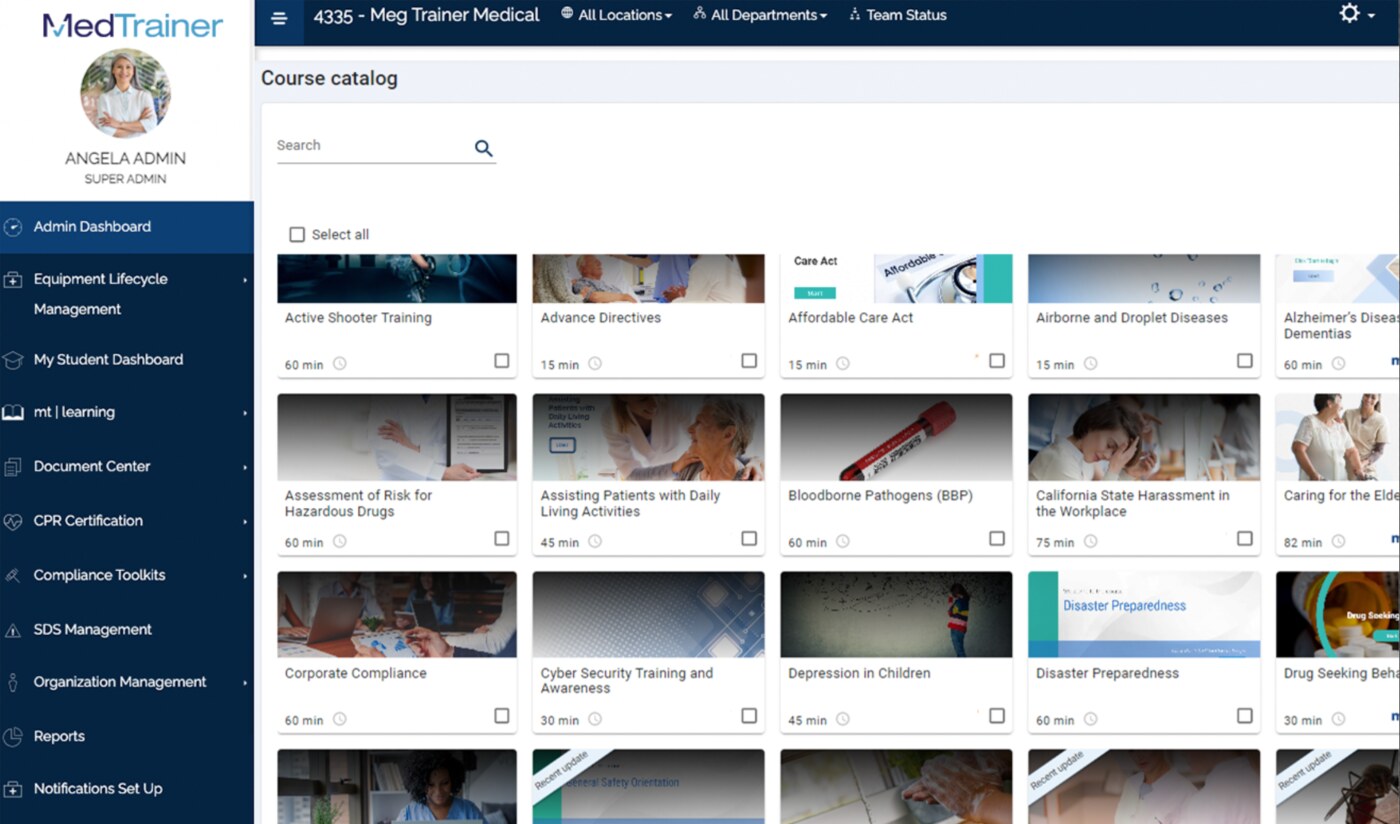Click the MedTrainer logo

coord(132,25)
